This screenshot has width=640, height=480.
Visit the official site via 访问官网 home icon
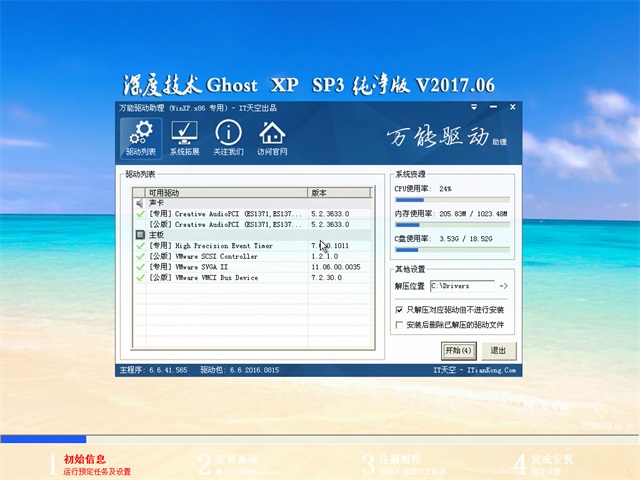click(272, 138)
